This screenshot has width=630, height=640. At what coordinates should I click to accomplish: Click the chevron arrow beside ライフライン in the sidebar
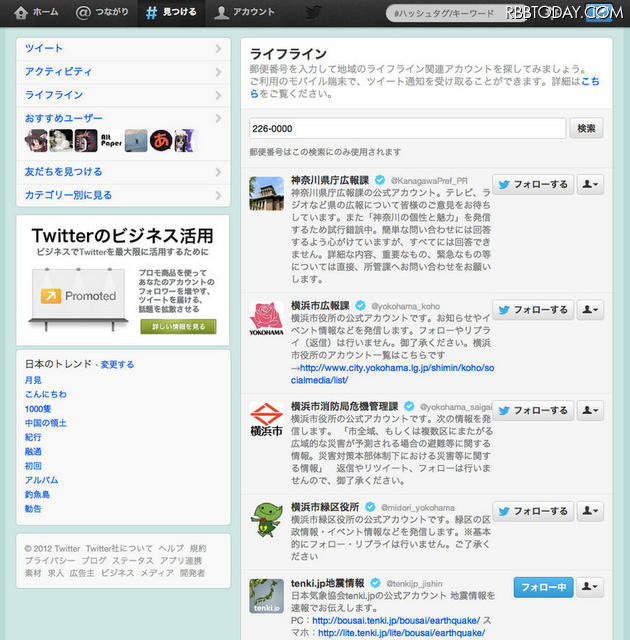pos(219,96)
